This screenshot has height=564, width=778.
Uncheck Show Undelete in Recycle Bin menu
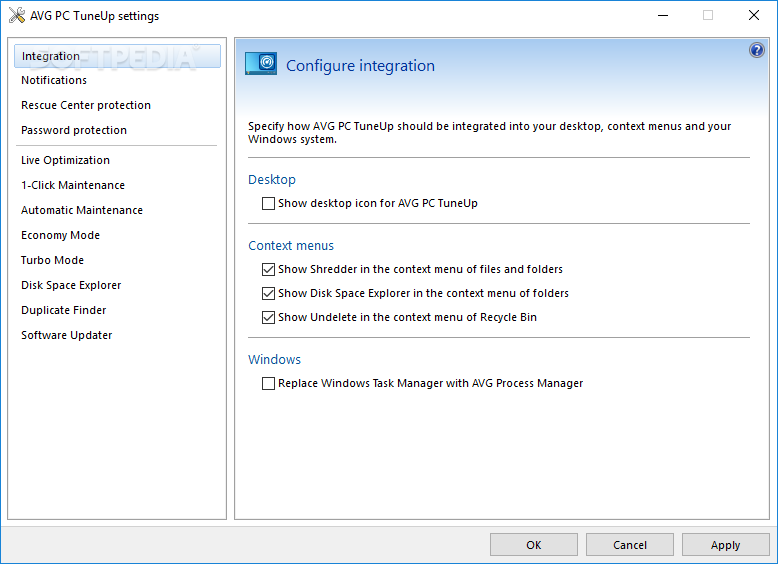[x=268, y=317]
